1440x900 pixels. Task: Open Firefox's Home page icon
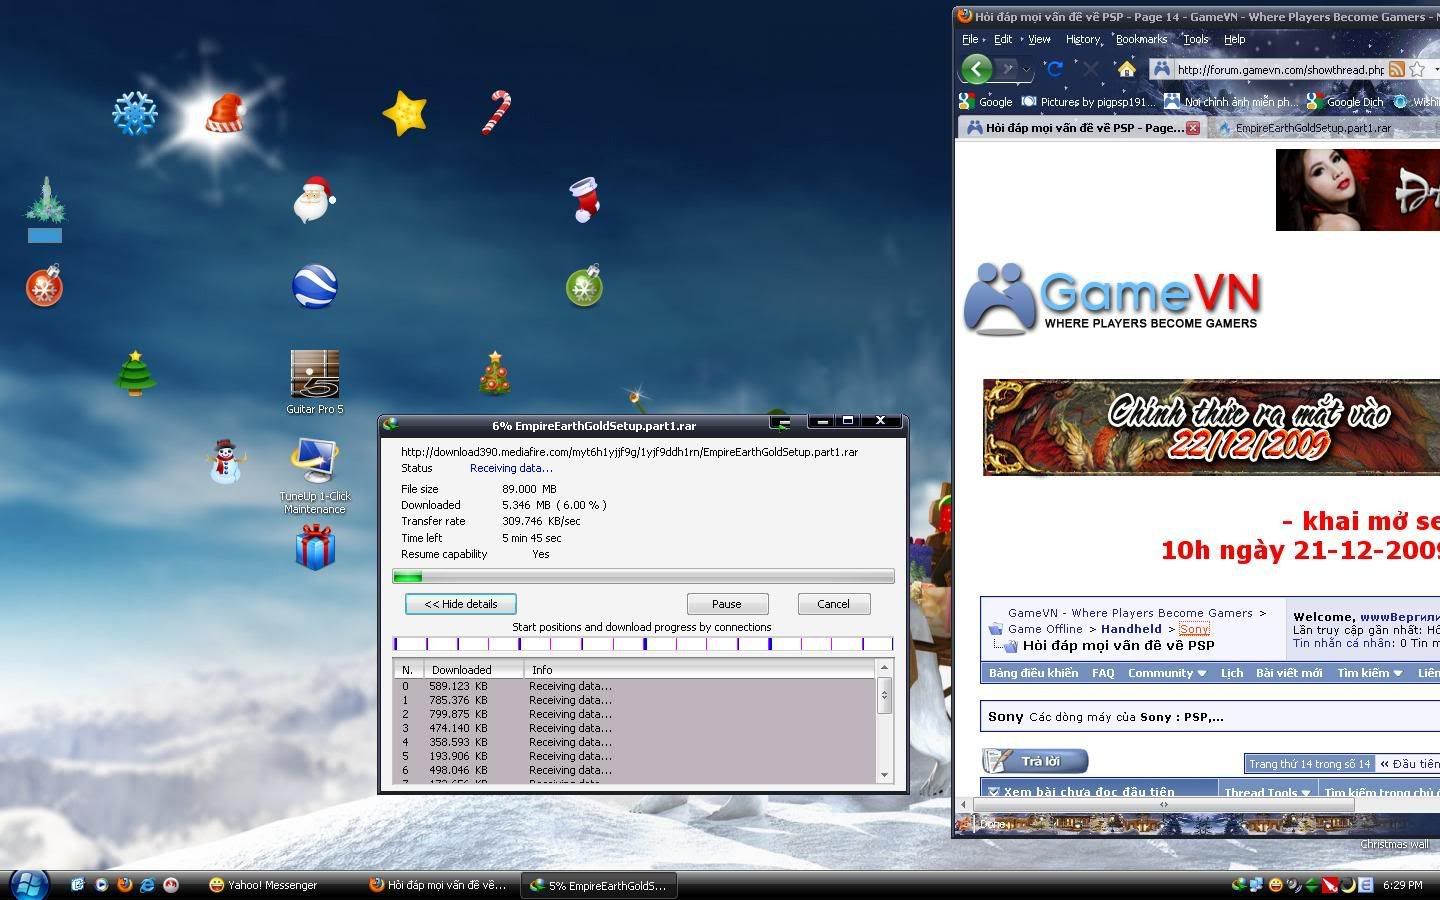(x=1126, y=69)
